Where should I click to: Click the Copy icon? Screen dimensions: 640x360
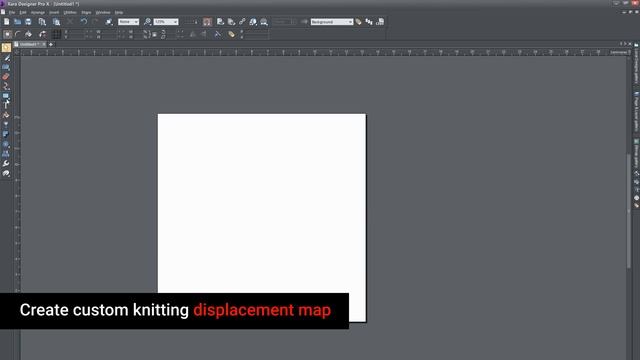42,22
